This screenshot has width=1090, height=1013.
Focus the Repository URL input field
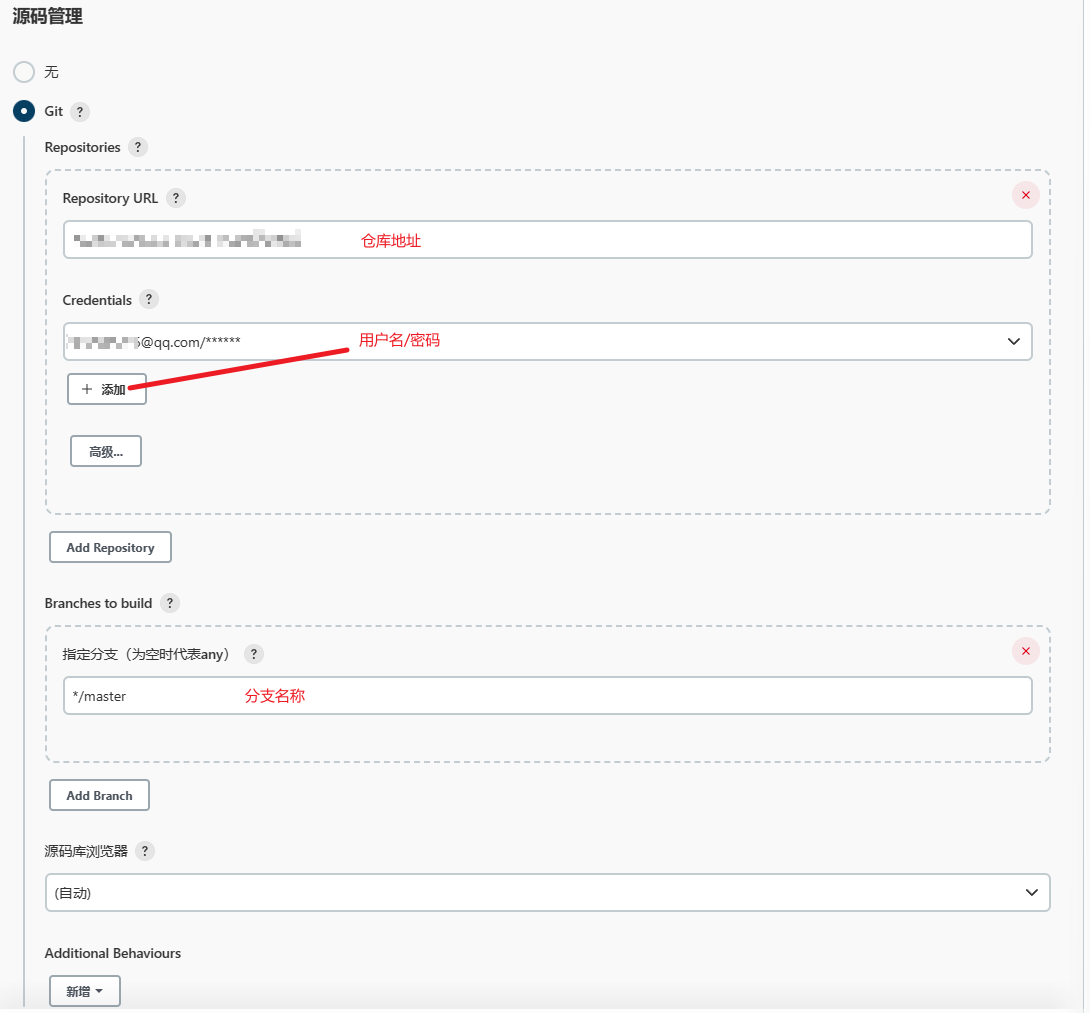(547, 240)
